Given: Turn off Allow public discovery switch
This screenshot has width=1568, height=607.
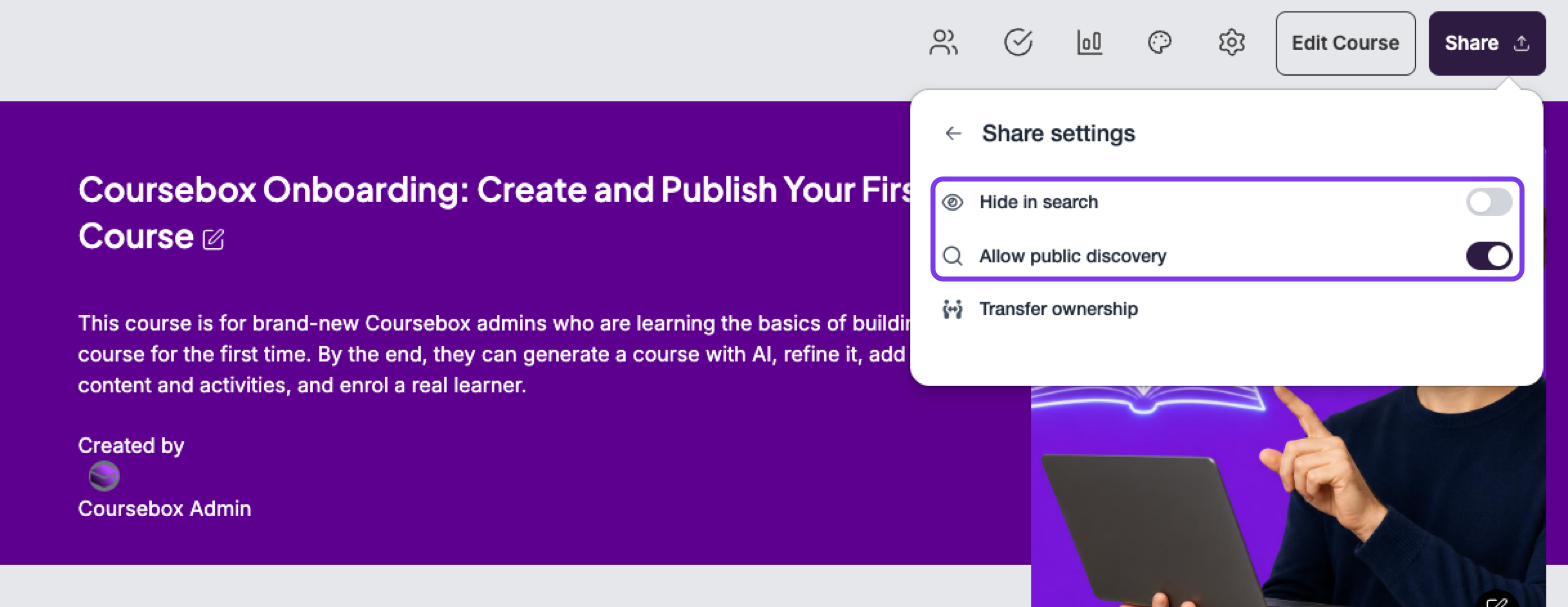Looking at the screenshot, I should [x=1489, y=256].
